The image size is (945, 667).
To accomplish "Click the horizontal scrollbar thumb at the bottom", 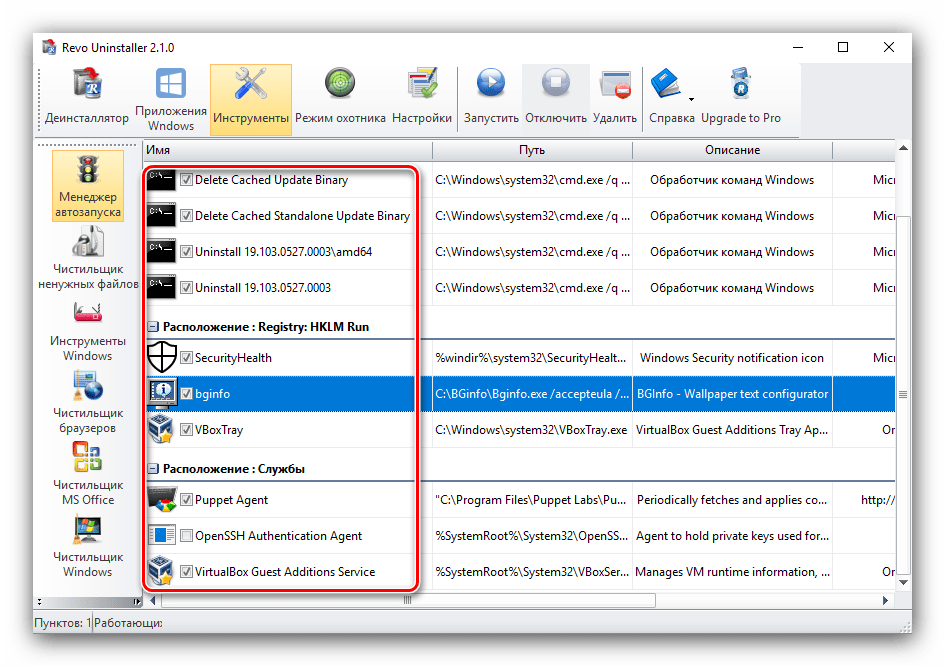I will click(408, 601).
